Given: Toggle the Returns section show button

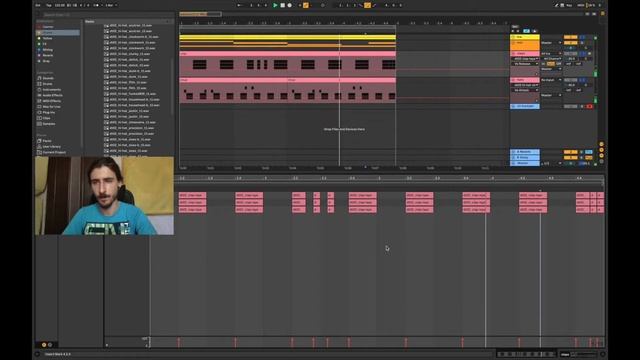Looking at the screenshot, I should 601,150.
